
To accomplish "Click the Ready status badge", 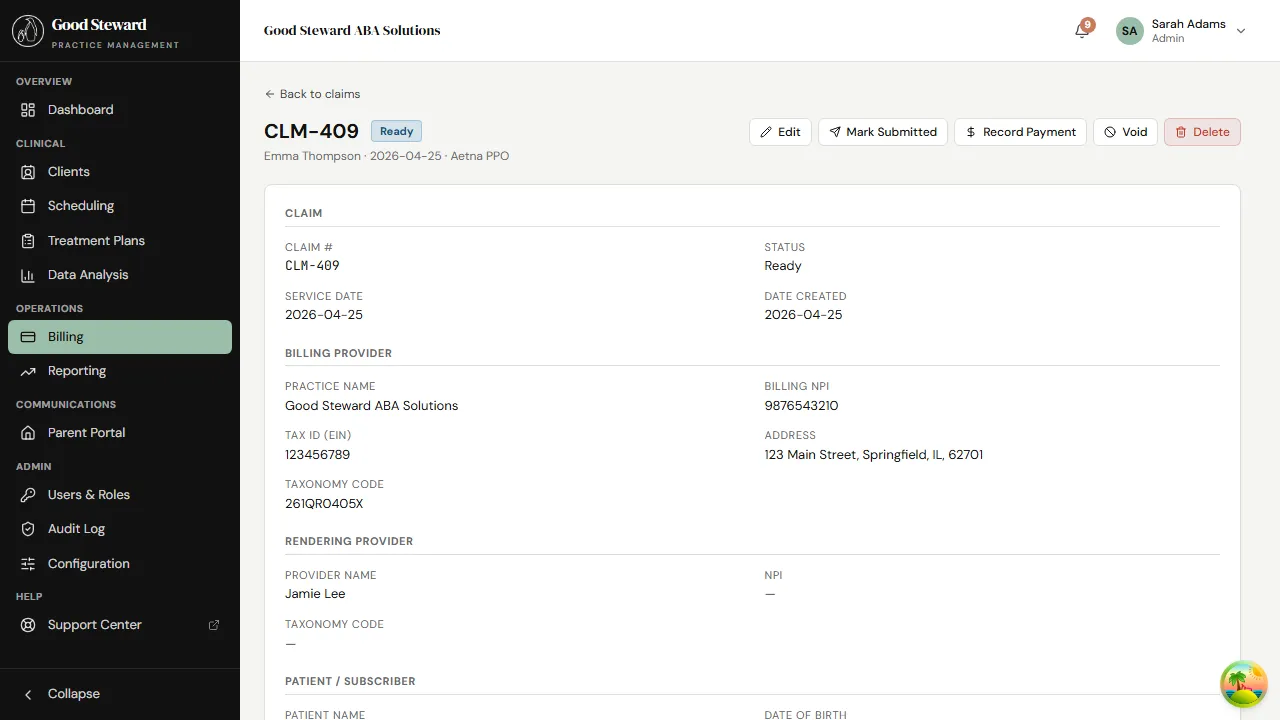I will 396,131.
